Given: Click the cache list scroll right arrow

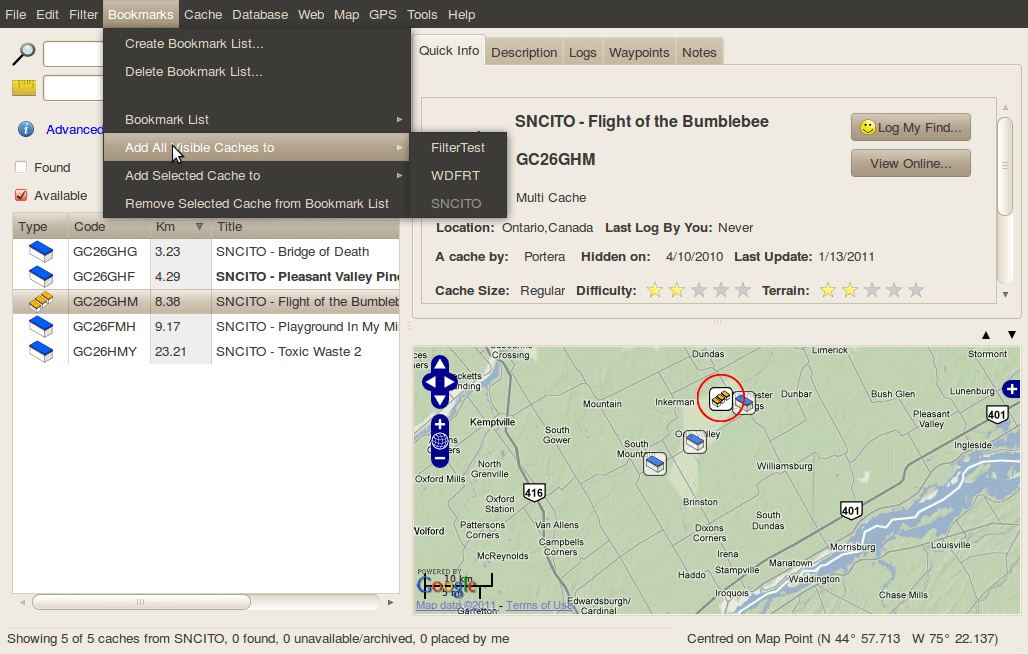Looking at the screenshot, I should pos(390,602).
